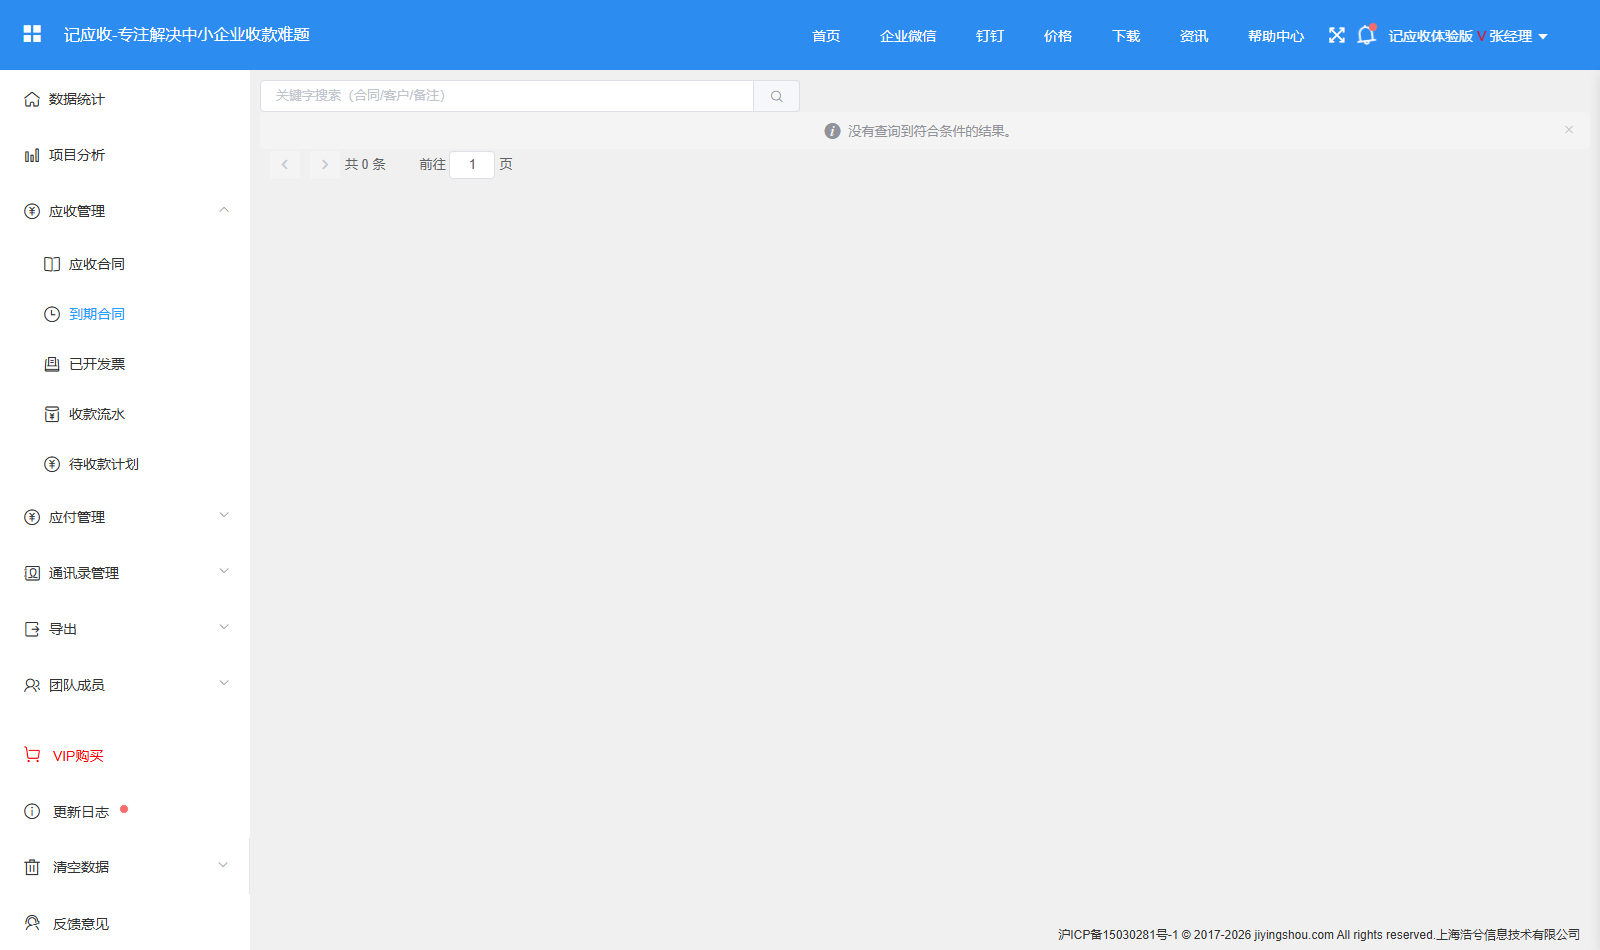This screenshot has width=1600, height=950.
Task: Expand the 团队成员 menu chevron
Action: (x=224, y=684)
